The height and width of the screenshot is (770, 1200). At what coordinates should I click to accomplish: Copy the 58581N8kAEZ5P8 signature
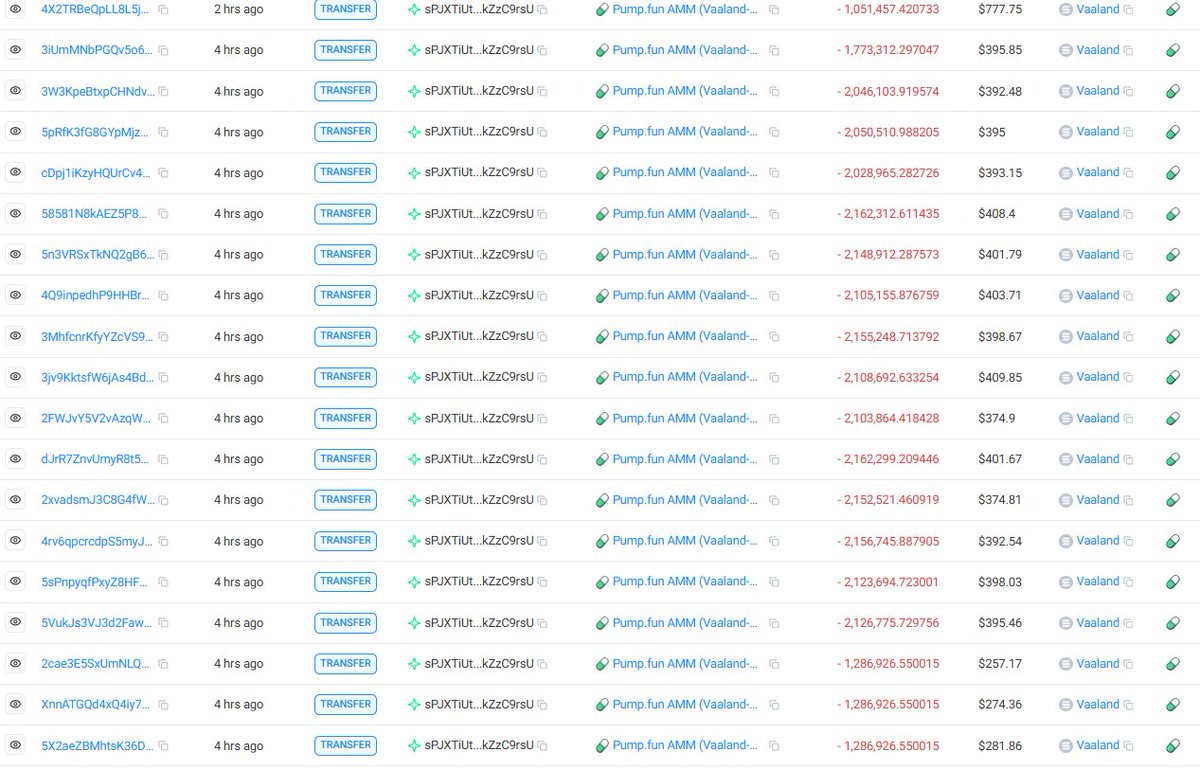coord(163,214)
